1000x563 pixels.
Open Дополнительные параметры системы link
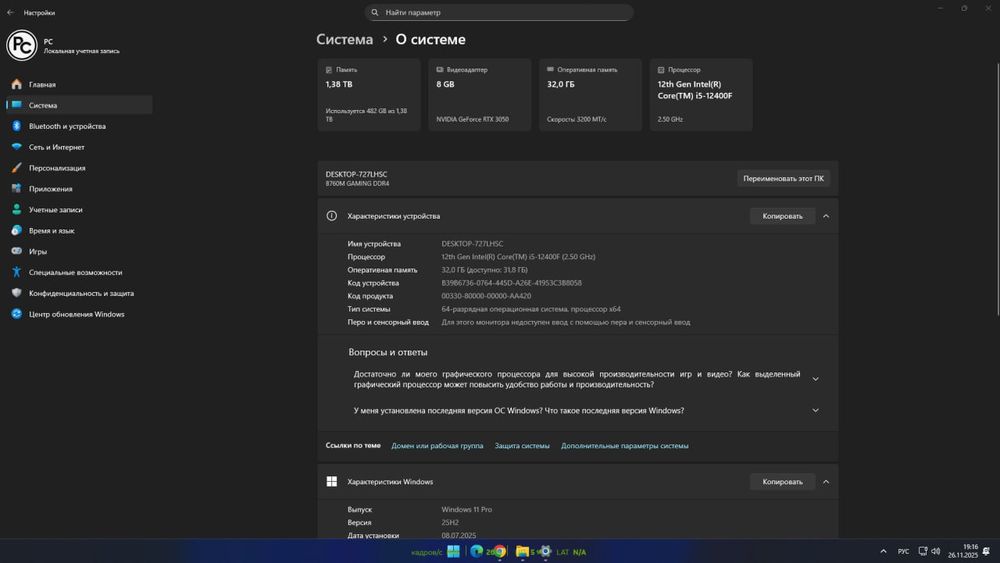(x=624, y=446)
